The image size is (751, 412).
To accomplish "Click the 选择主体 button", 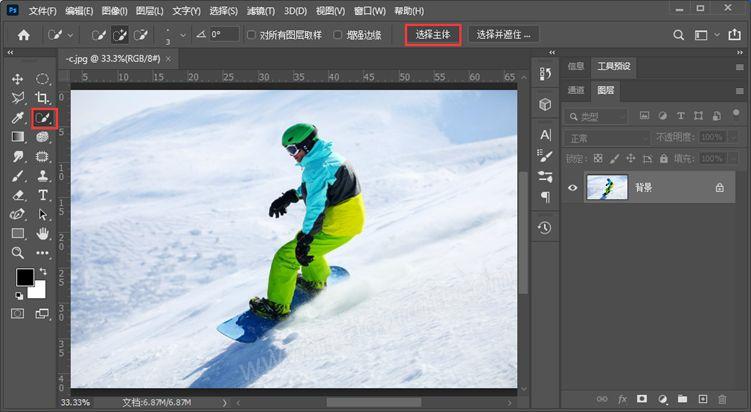I will pos(433,35).
